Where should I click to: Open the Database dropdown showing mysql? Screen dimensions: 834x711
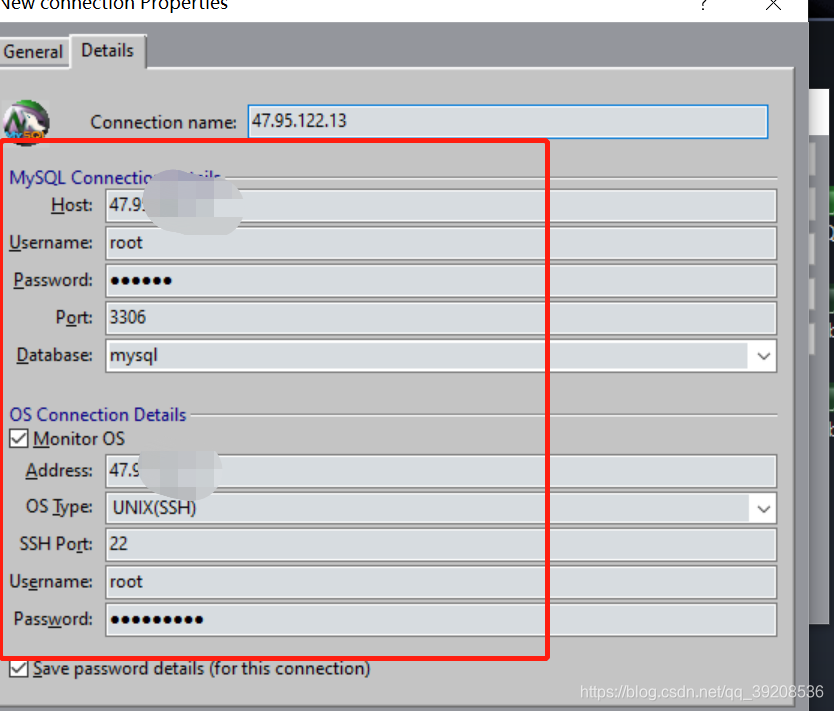763,356
